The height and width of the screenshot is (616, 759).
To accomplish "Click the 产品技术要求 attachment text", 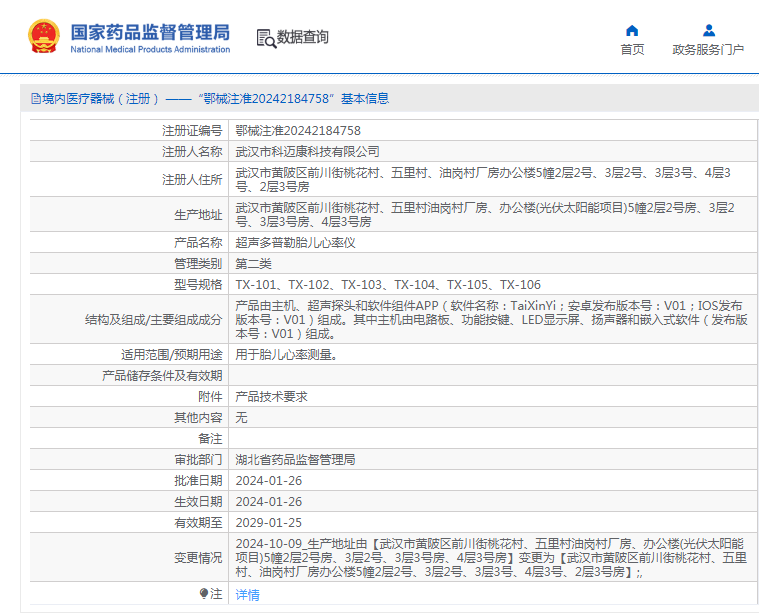I will click(271, 397).
